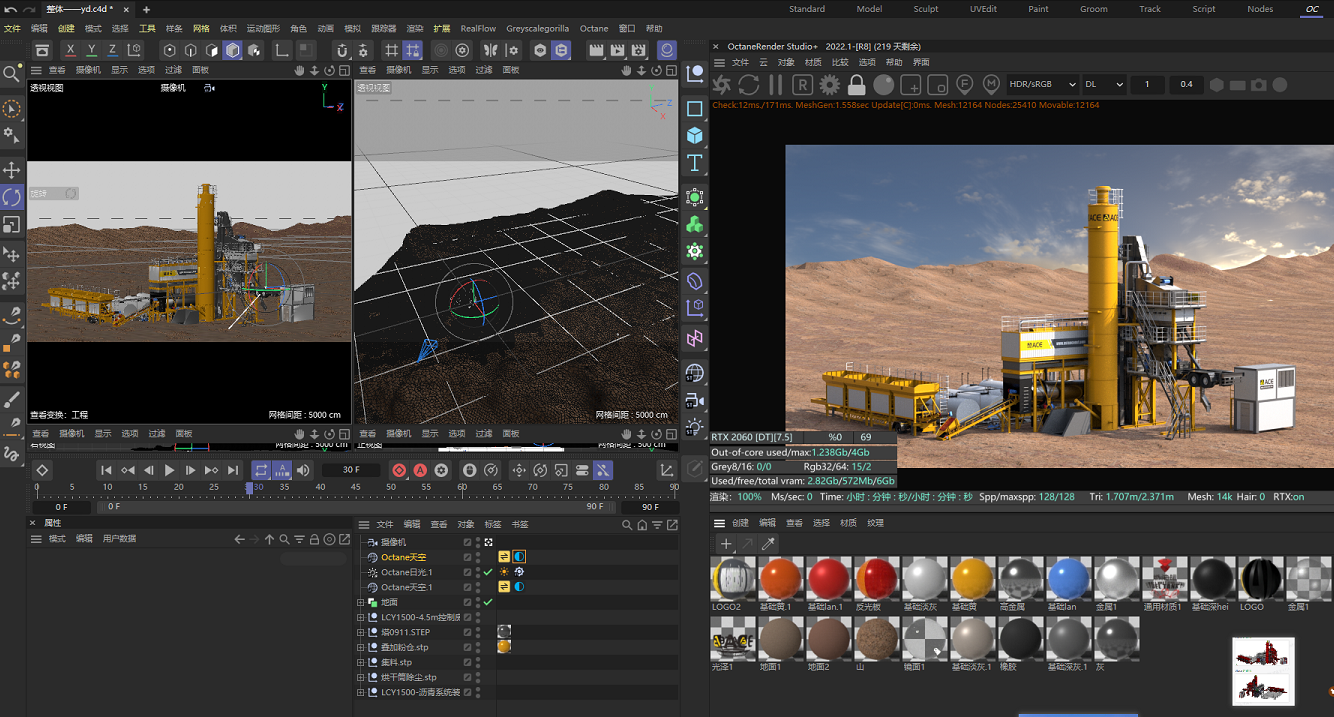Add new material with plus icon

[x=726, y=544]
